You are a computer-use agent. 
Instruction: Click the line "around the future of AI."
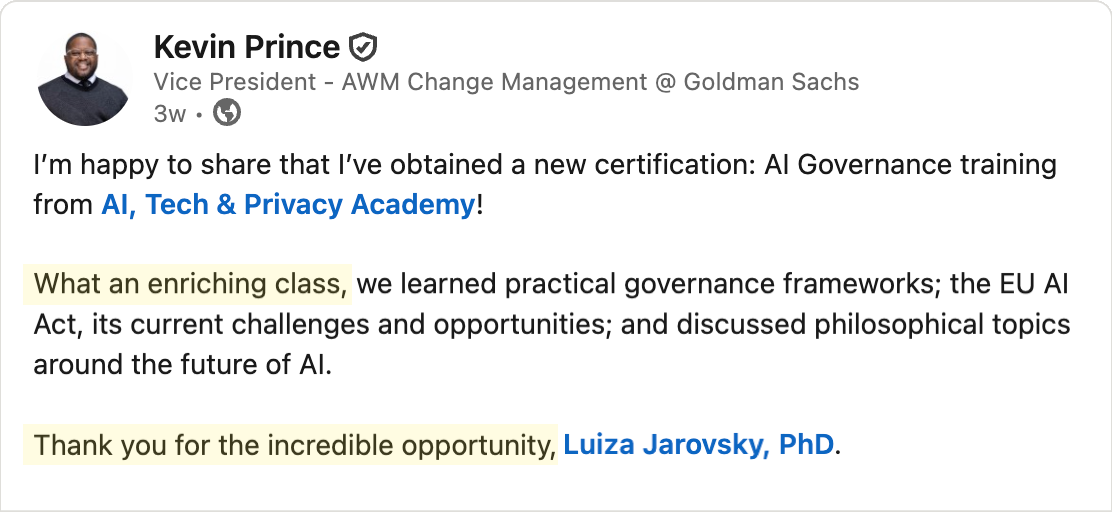[x=182, y=365]
